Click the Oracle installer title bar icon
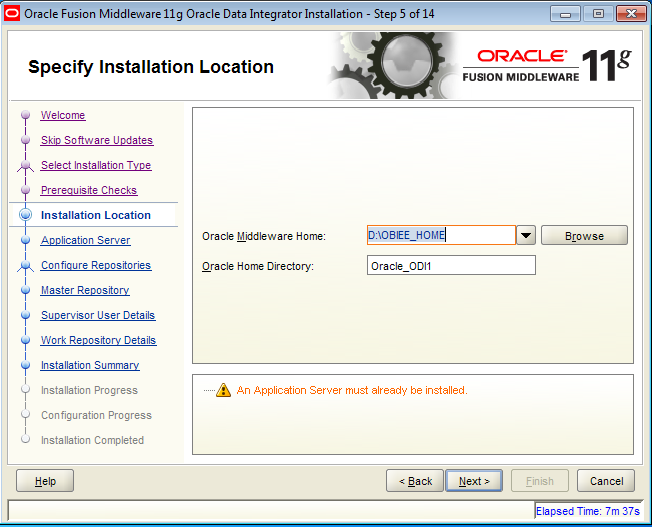 [x=12, y=14]
